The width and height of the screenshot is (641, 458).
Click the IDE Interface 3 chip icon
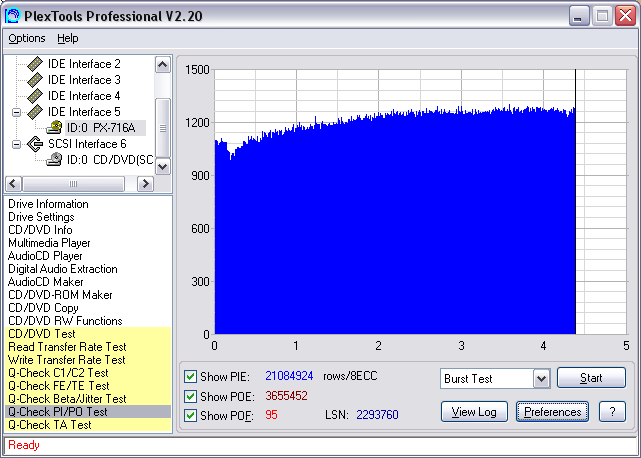click(x=35, y=80)
